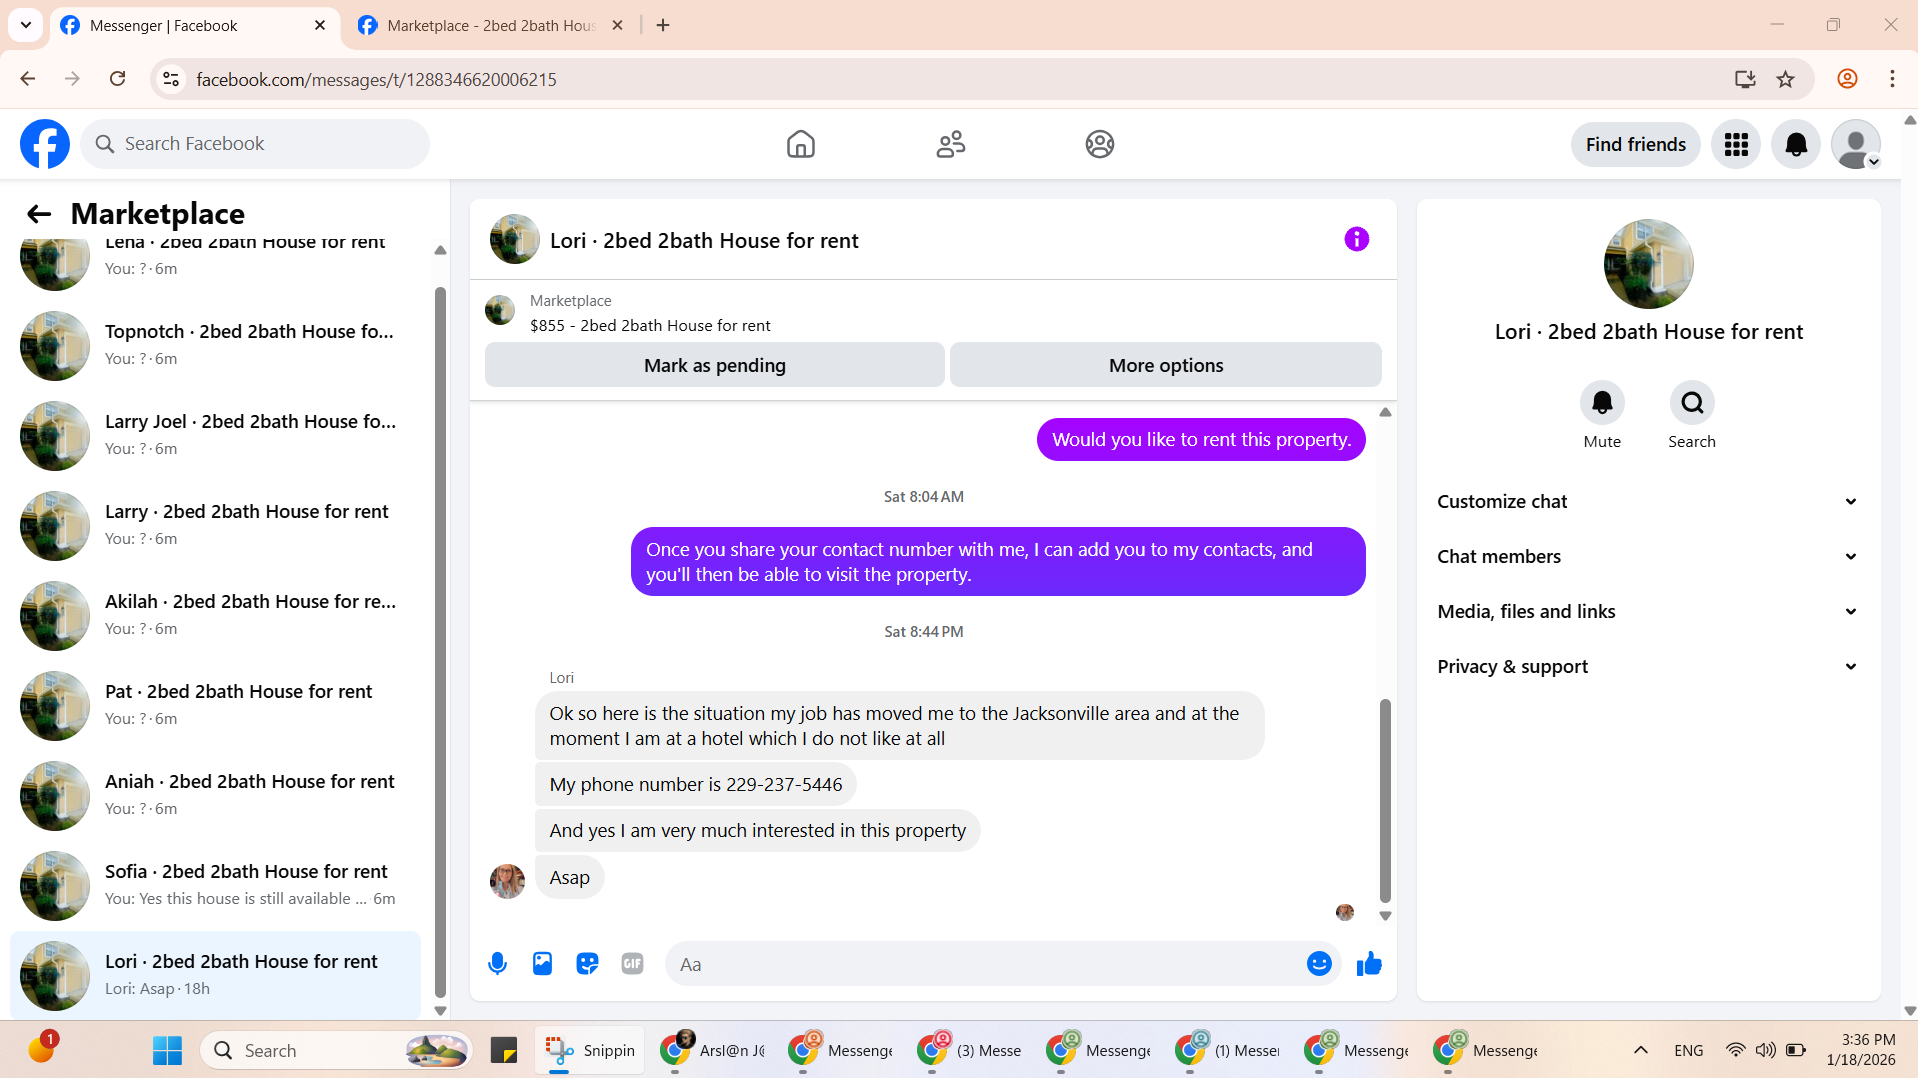1918x1078 pixels.
Task: Expand Media, files and links section
Action: pos(1648,612)
